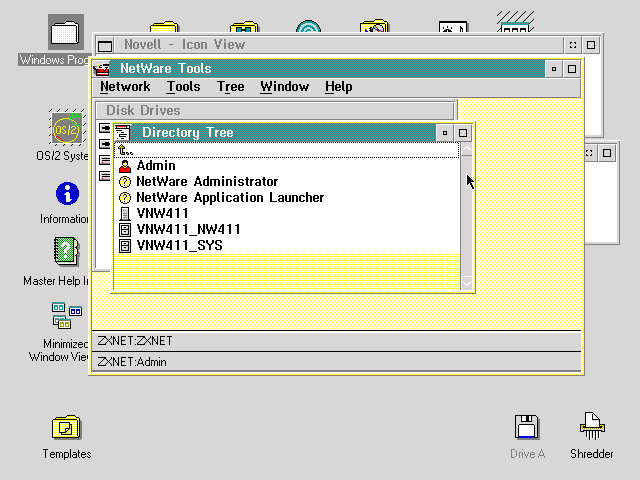
Task: Minimize the Directory Tree window
Action: pos(445,133)
